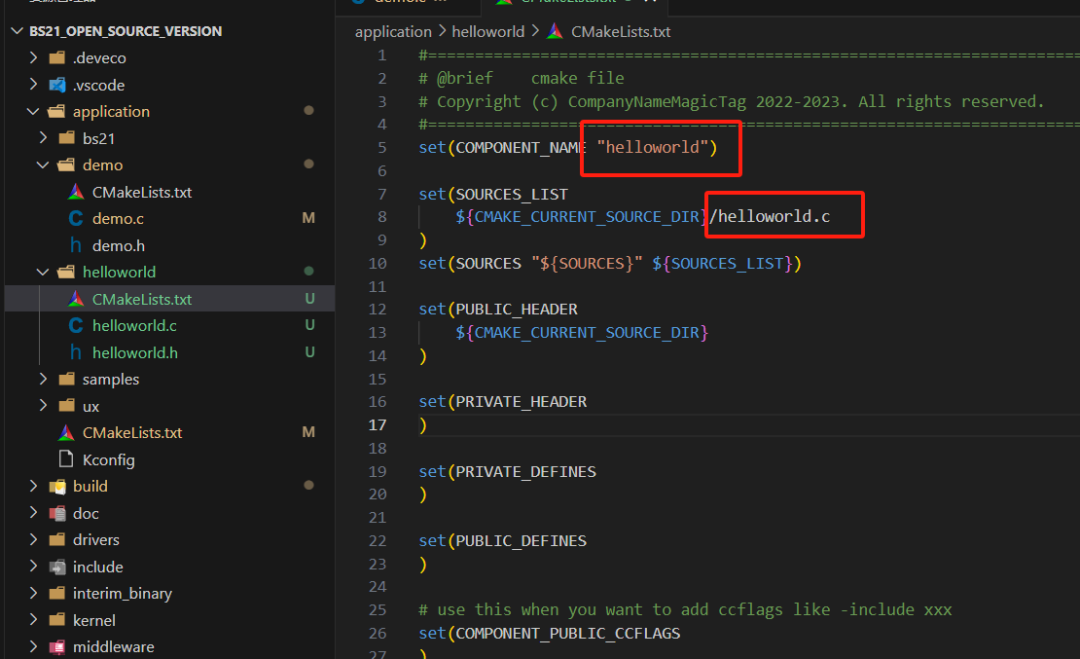Open demo.c in the explorer
The height and width of the screenshot is (659, 1080).
point(118,219)
